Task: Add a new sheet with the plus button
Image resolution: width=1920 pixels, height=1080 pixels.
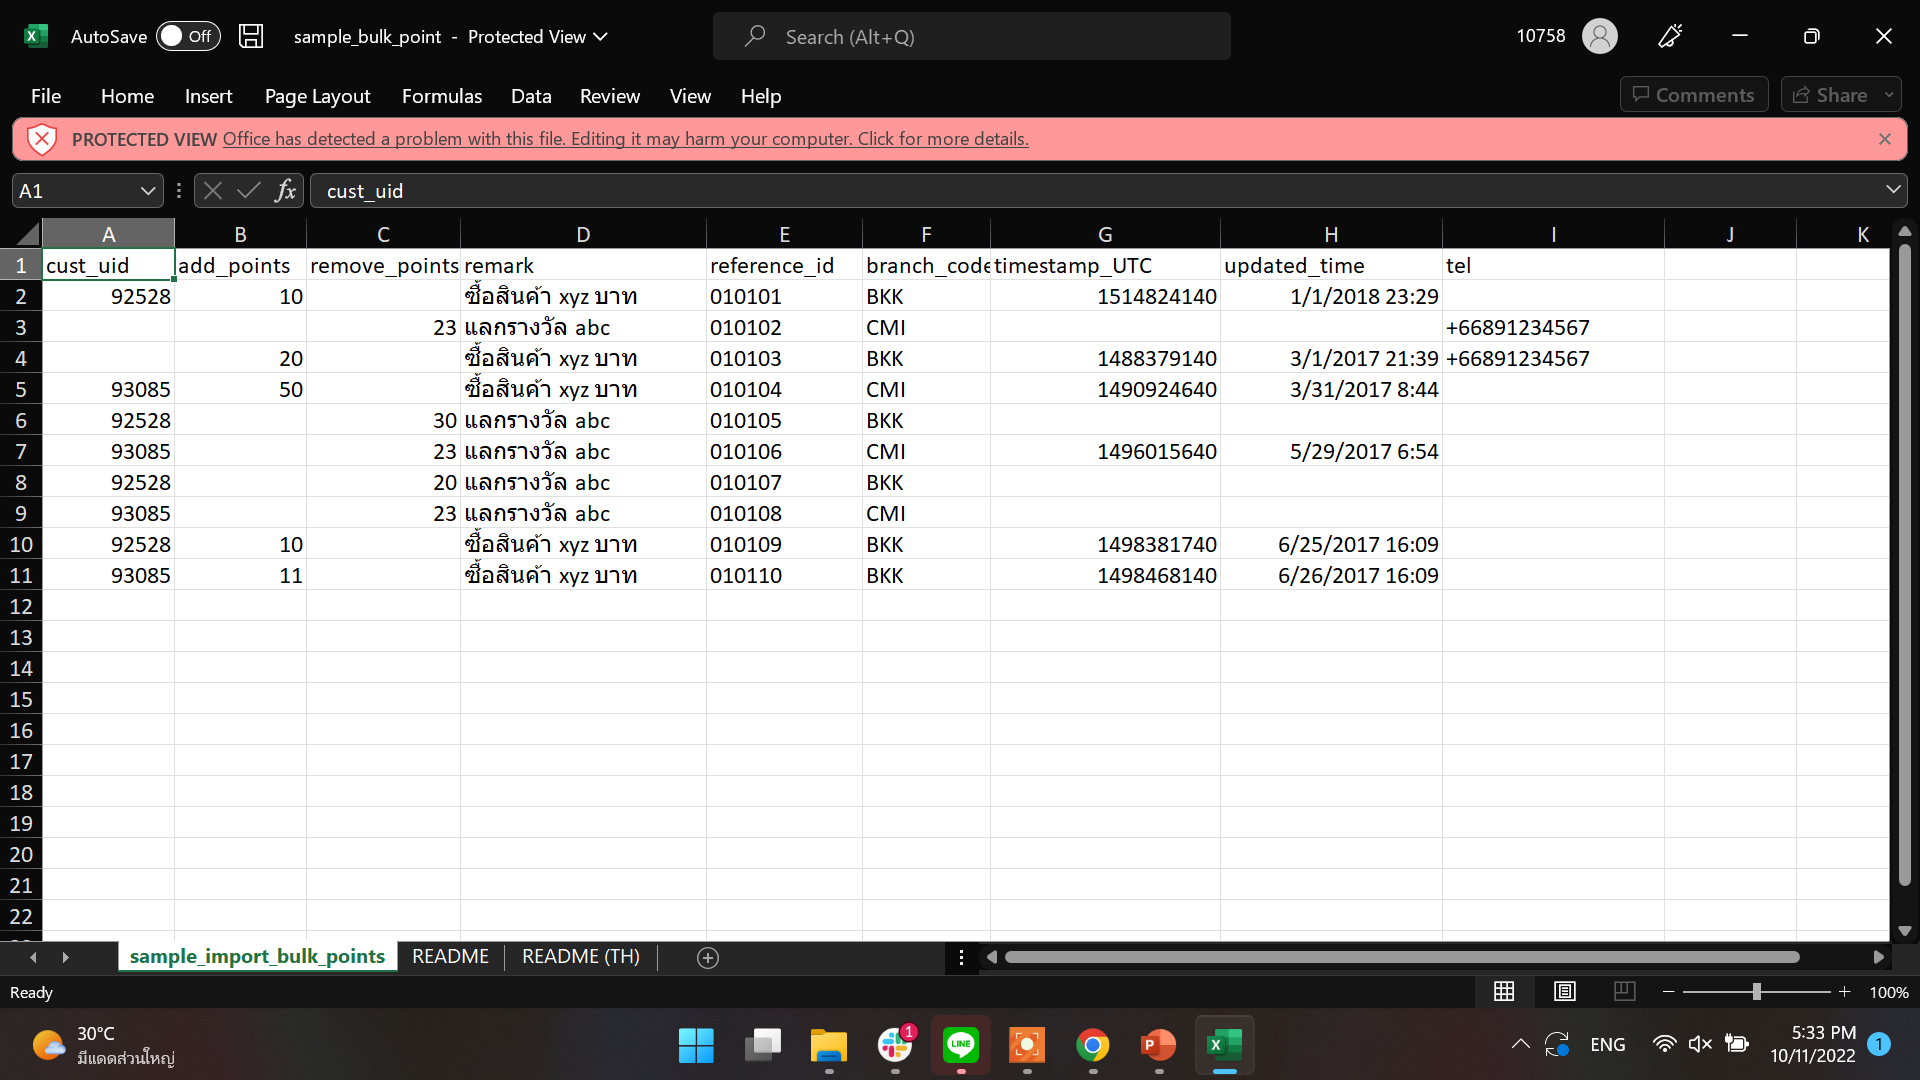Action: coord(708,957)
